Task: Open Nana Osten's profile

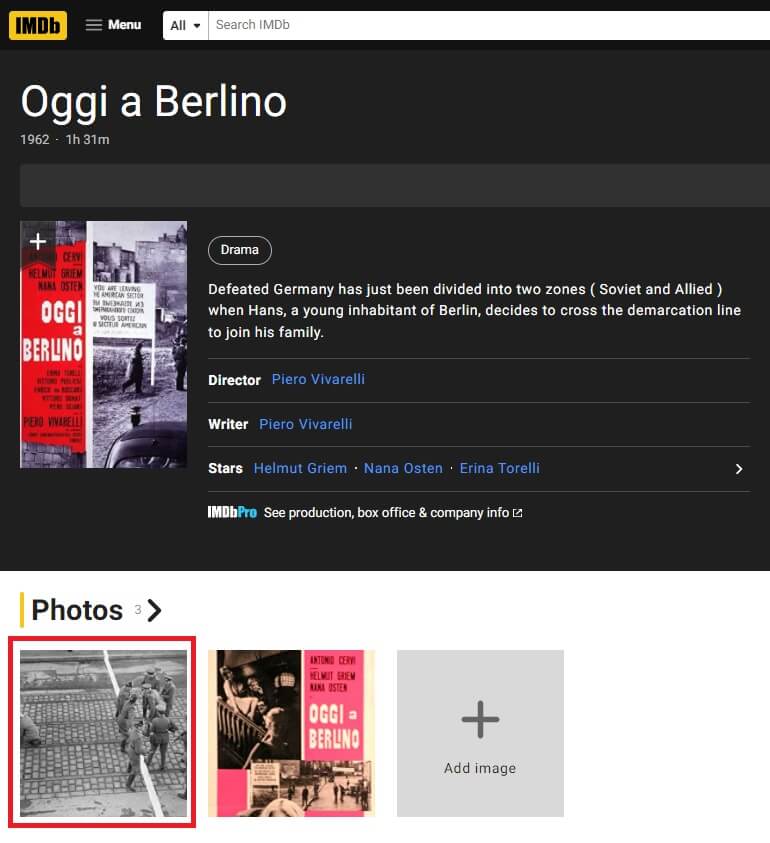Action: click(x=403, y=468)
